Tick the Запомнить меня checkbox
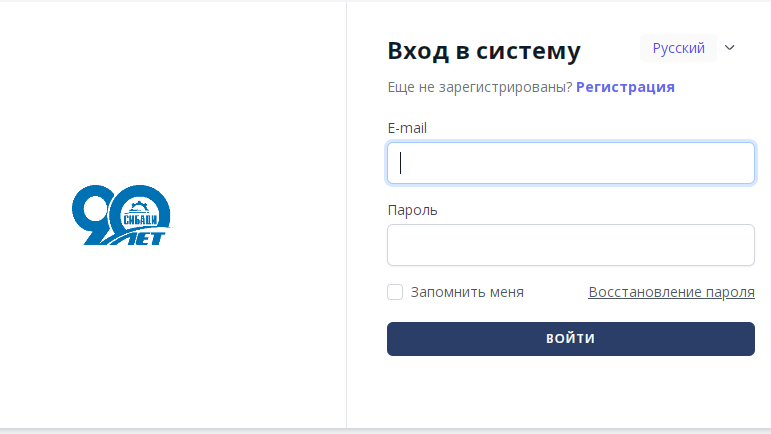The image size is (771, 434). click(x=395, y=292)
